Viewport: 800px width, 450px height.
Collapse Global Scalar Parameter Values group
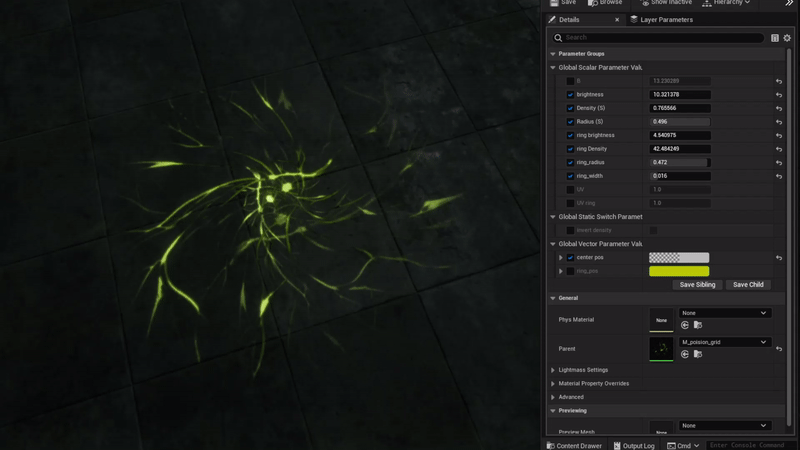(553, 67)
